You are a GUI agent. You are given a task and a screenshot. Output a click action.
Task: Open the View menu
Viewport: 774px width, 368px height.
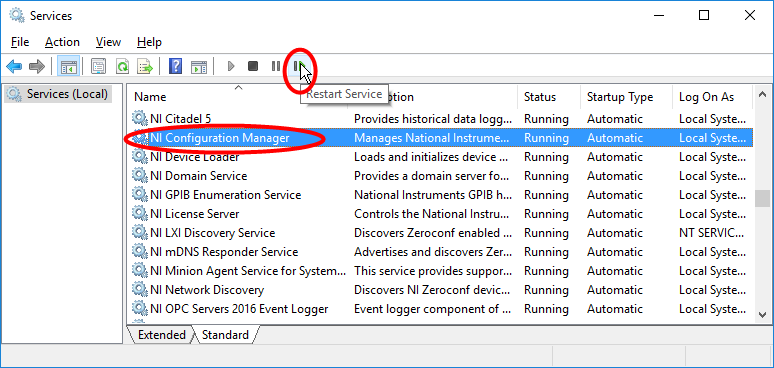[109, 42]
